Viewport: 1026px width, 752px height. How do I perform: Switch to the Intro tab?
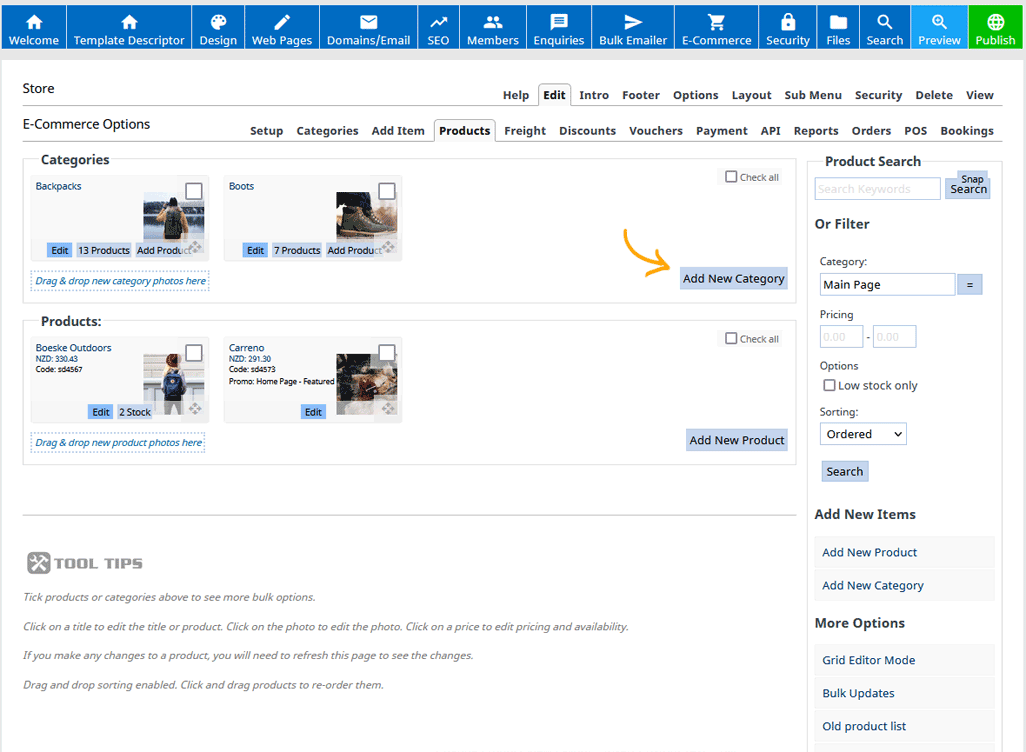[x=594, y=95]
